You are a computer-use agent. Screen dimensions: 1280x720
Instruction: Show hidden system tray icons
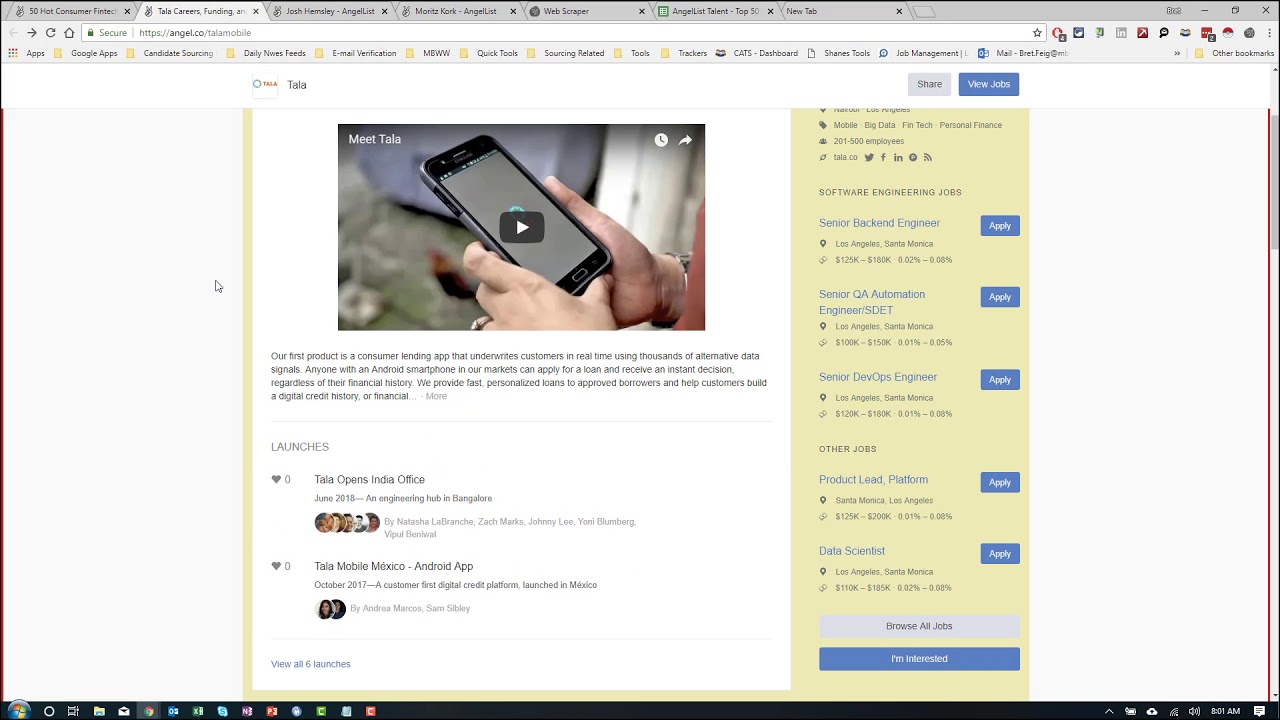(x=1108, y=711)
